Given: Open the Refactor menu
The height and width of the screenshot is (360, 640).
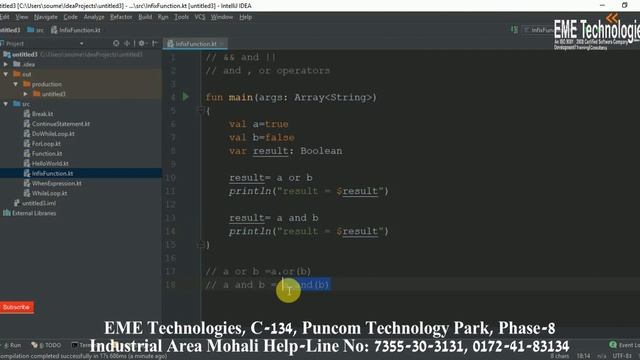Looking at the screenshot, I should click(121, 17).
